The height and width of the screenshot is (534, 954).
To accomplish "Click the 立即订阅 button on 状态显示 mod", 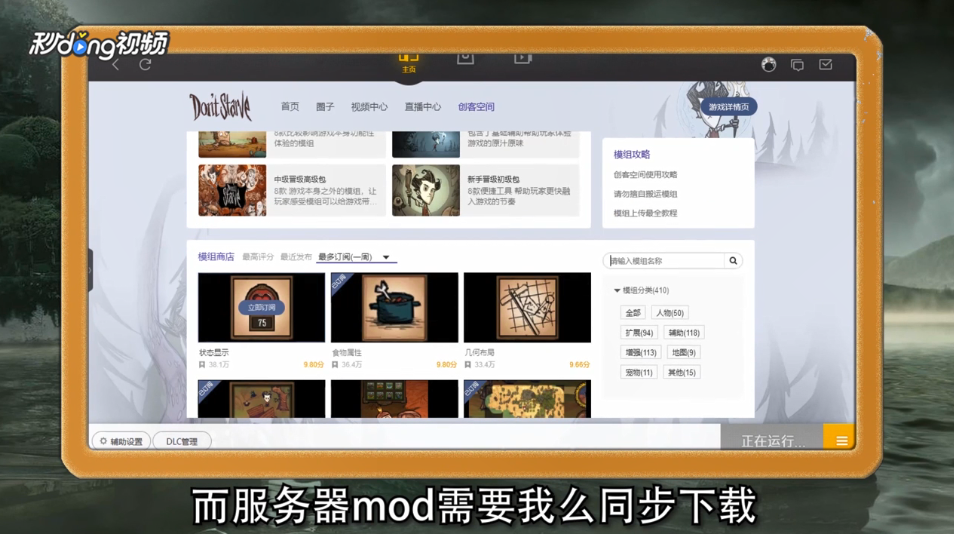I will point(262,308).
